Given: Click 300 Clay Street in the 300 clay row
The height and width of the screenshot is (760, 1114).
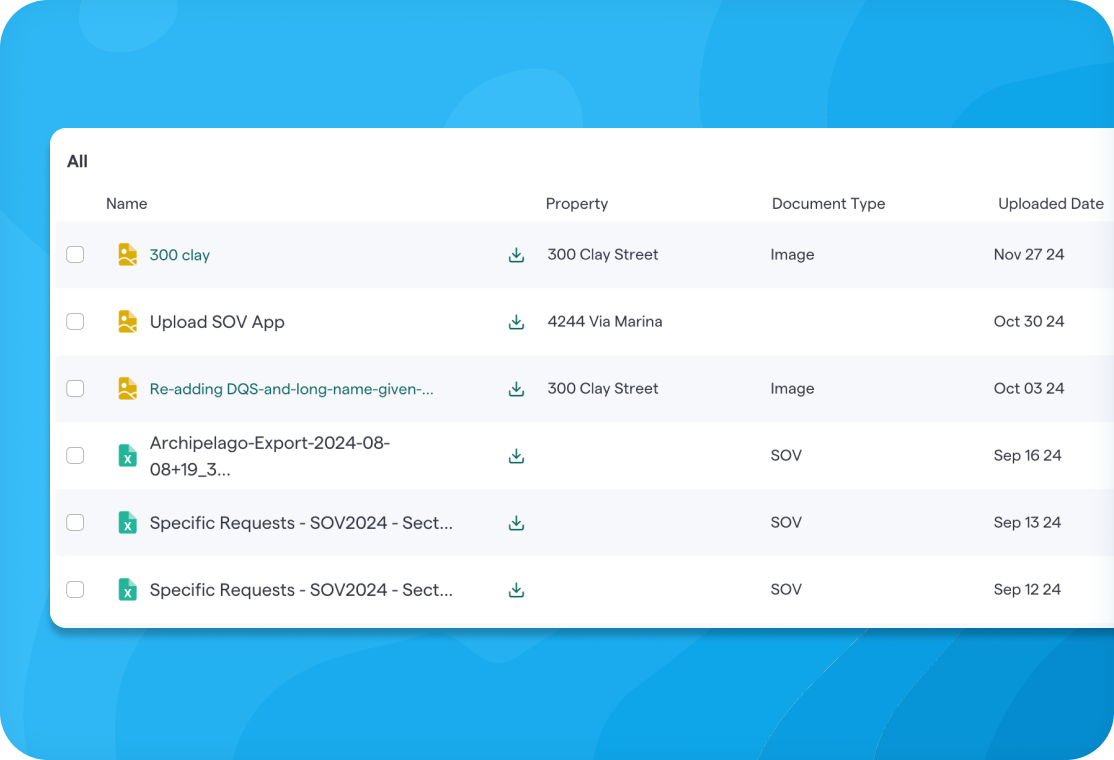Looking at the screenshot, I should [x=602, y=254].
